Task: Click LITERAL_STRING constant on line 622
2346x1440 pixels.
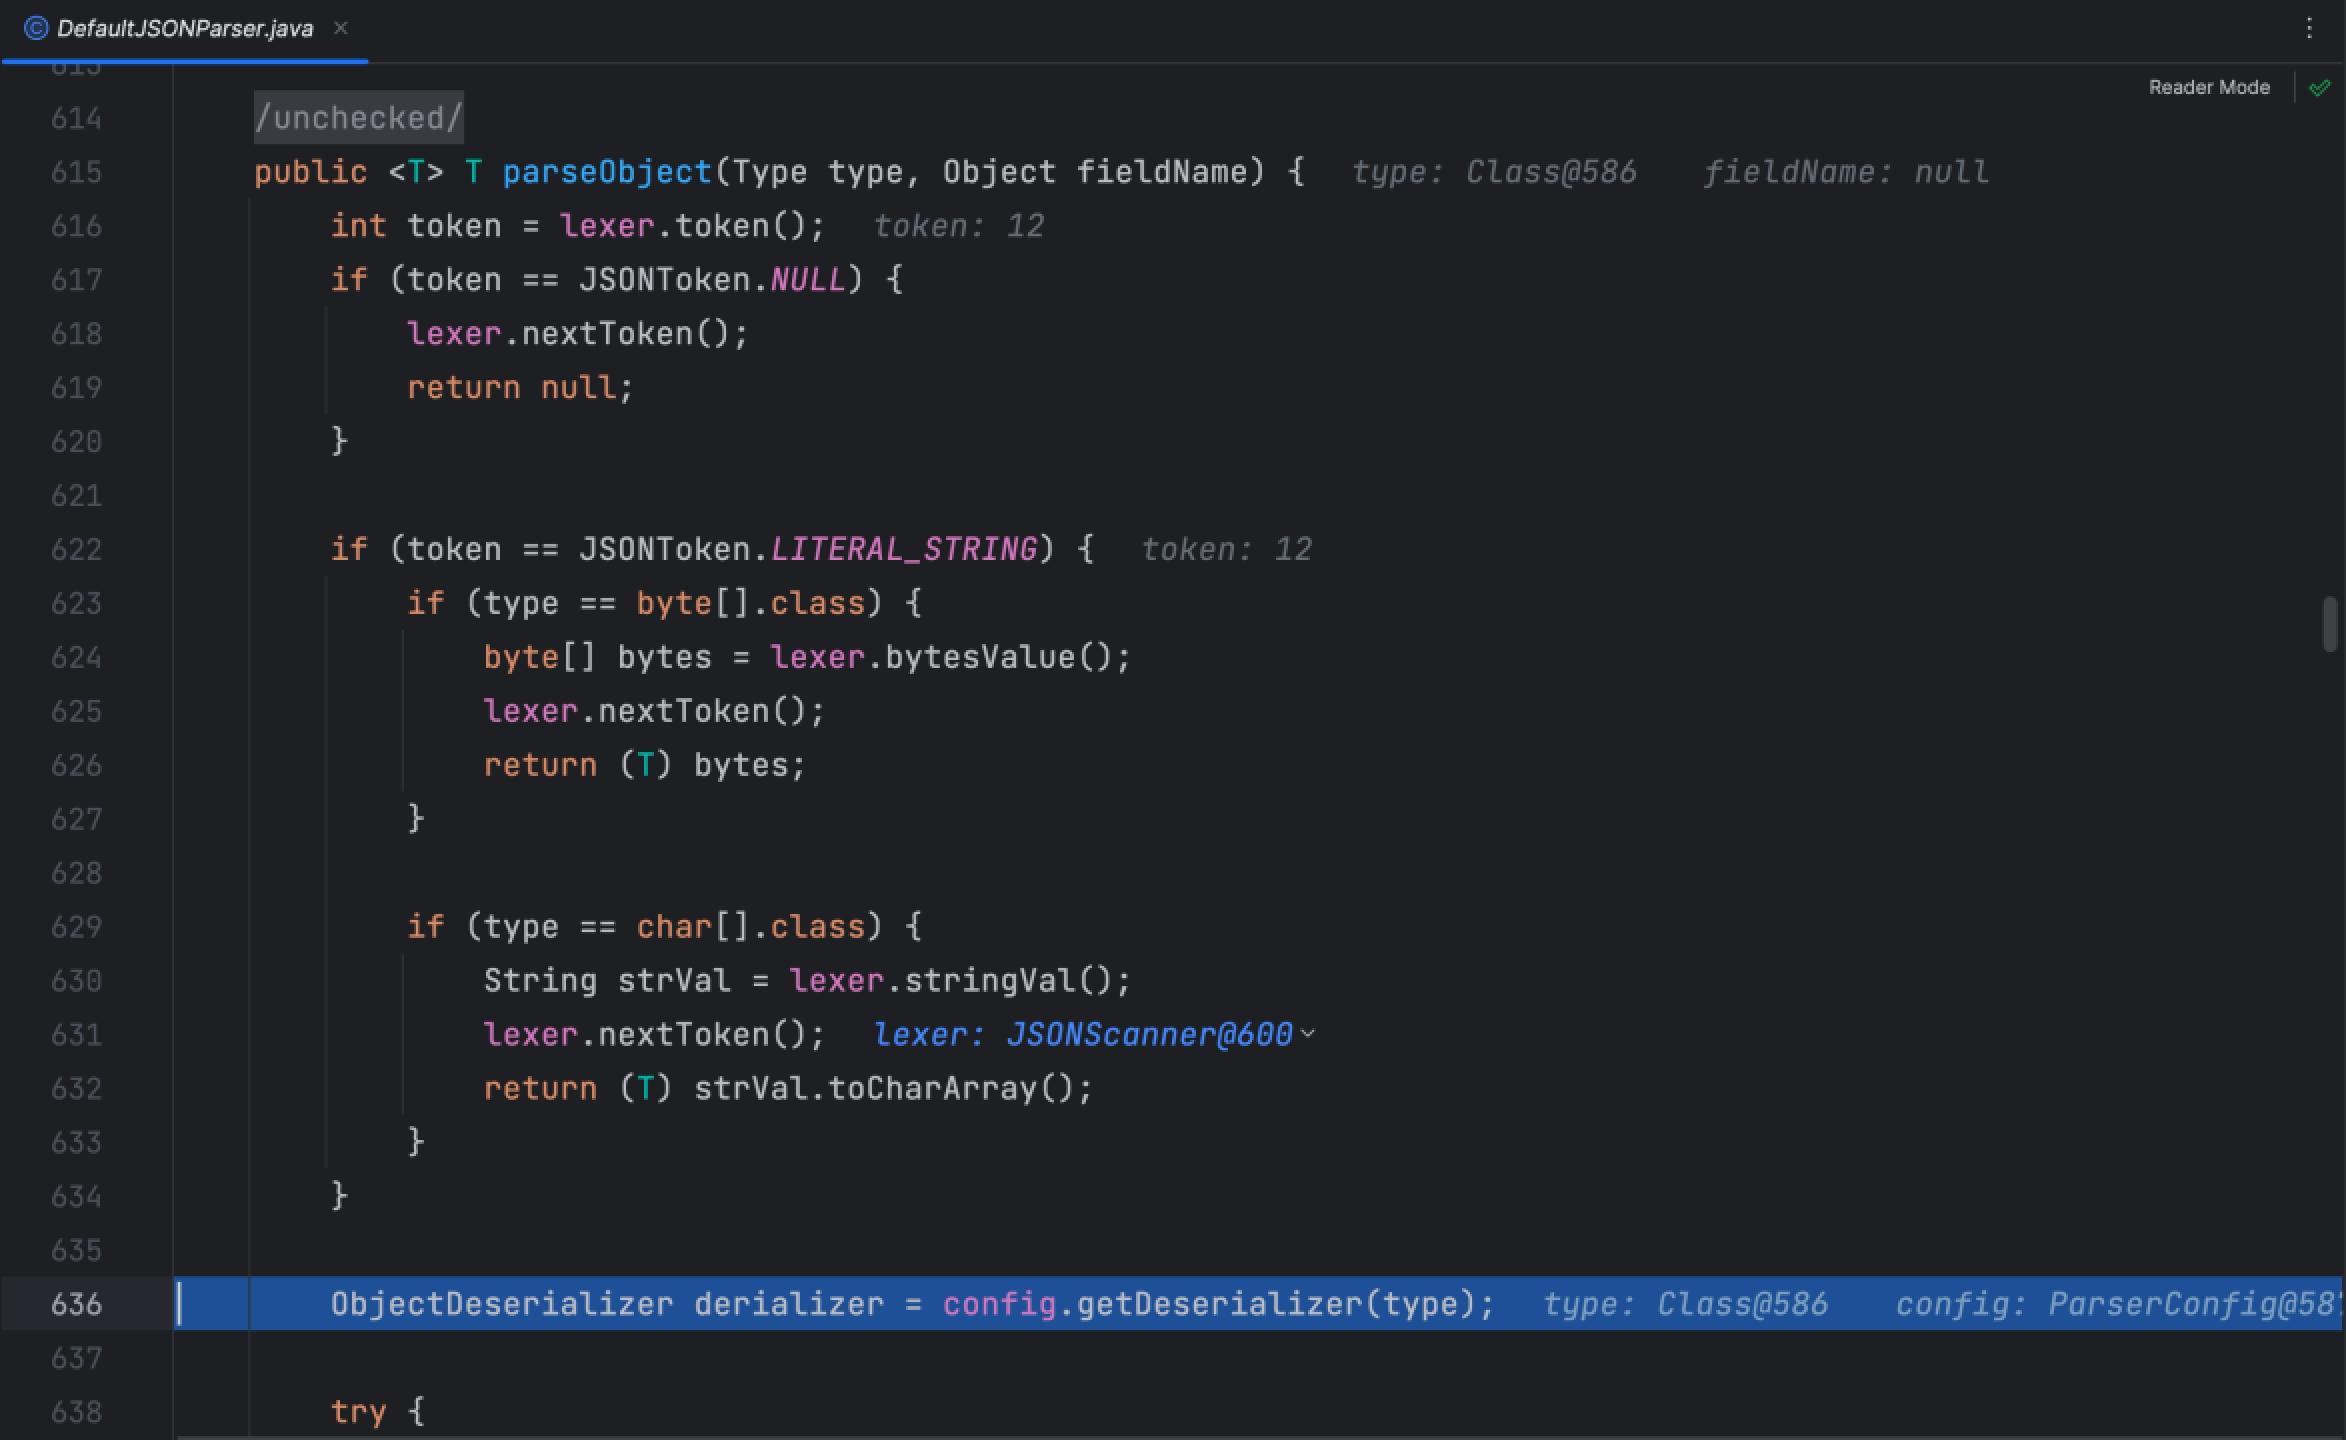Action: tap(904, 549)
